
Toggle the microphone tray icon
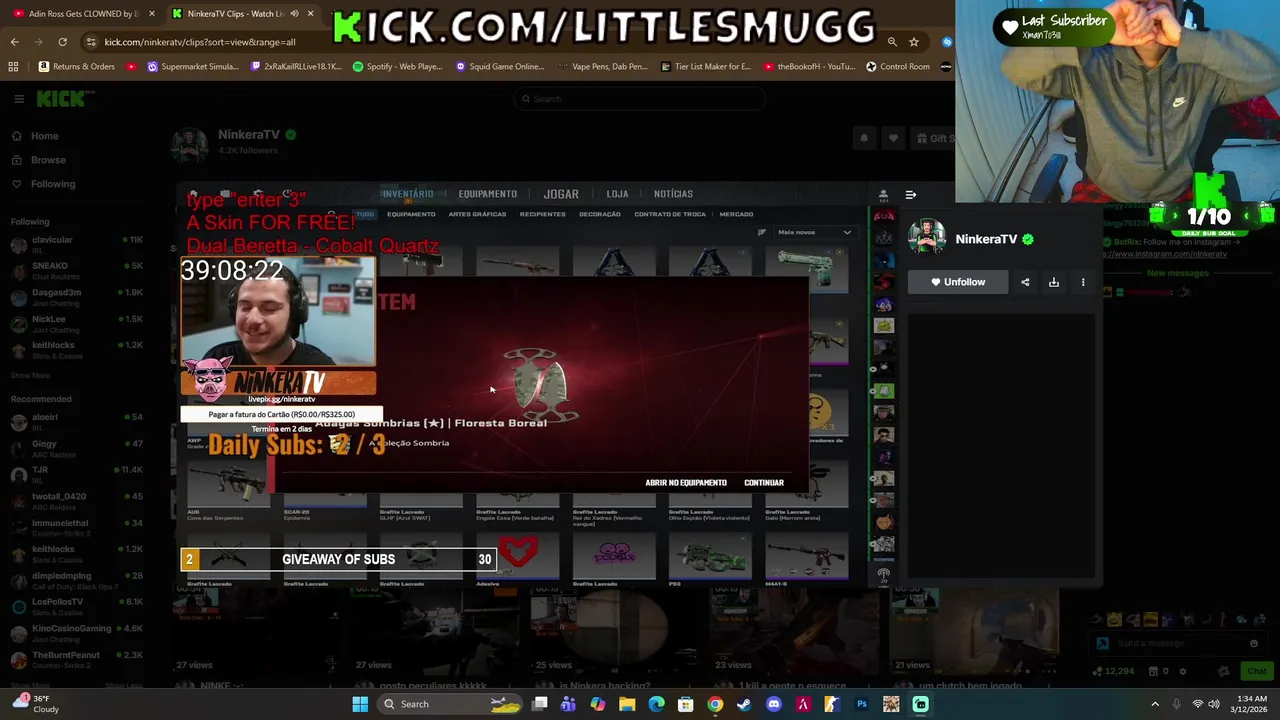tap(1176, 704)
